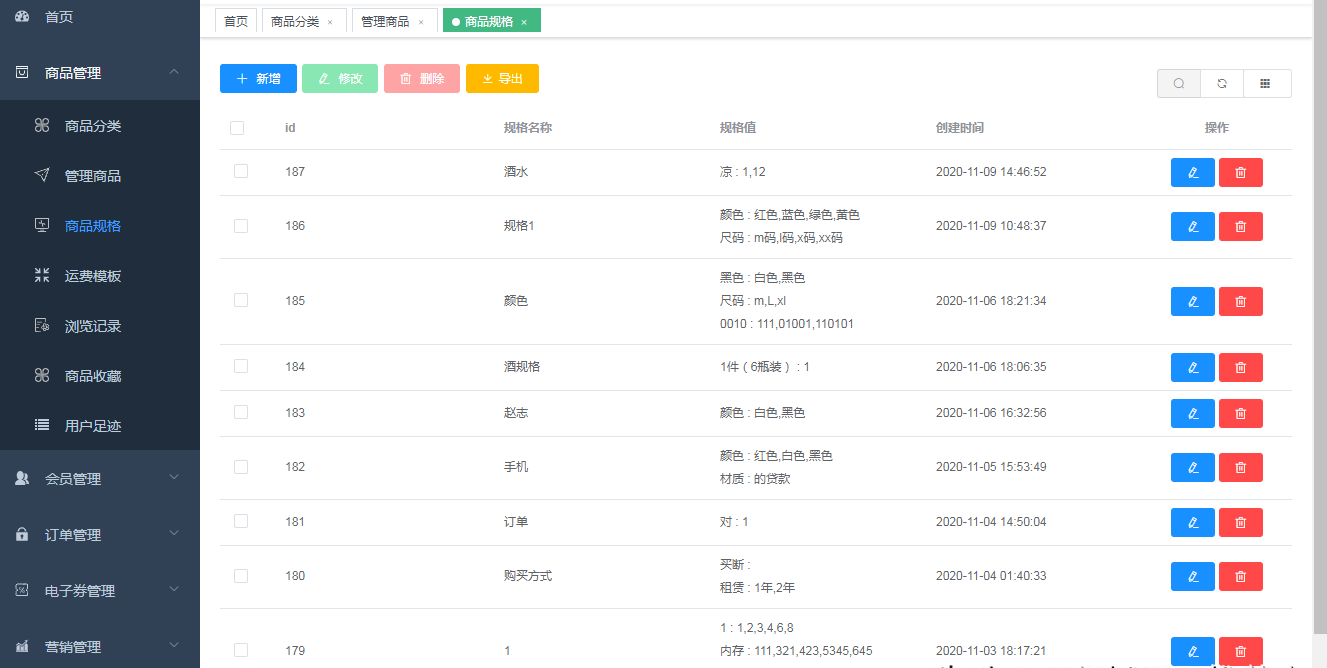
Task: Close the 商品规格 tab
Action: [524, 22]
